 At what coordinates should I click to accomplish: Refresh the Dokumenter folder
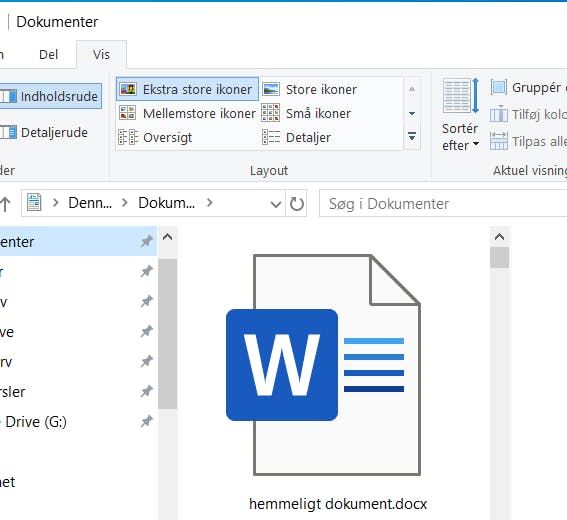pyautogui.click(x=297, y=204)
